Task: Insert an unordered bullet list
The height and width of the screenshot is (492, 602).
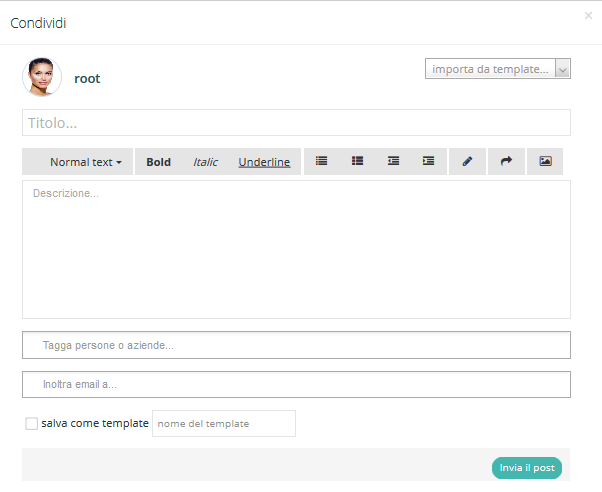Action: [321, 161]
